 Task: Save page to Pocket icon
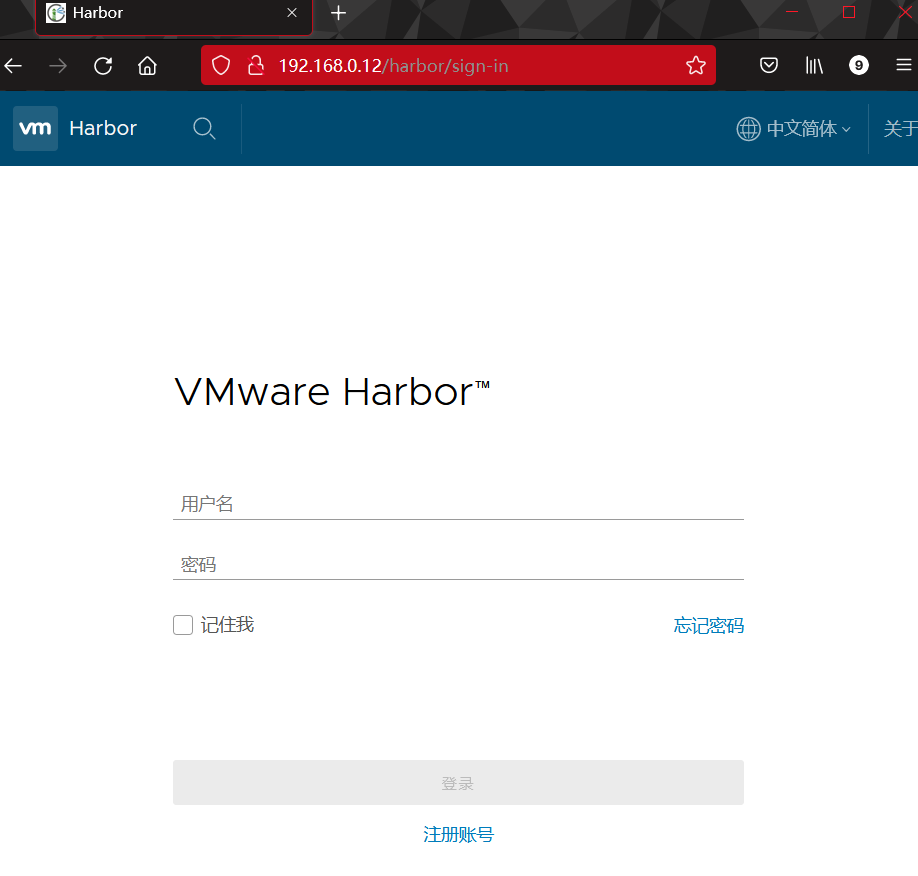(769, 65)
